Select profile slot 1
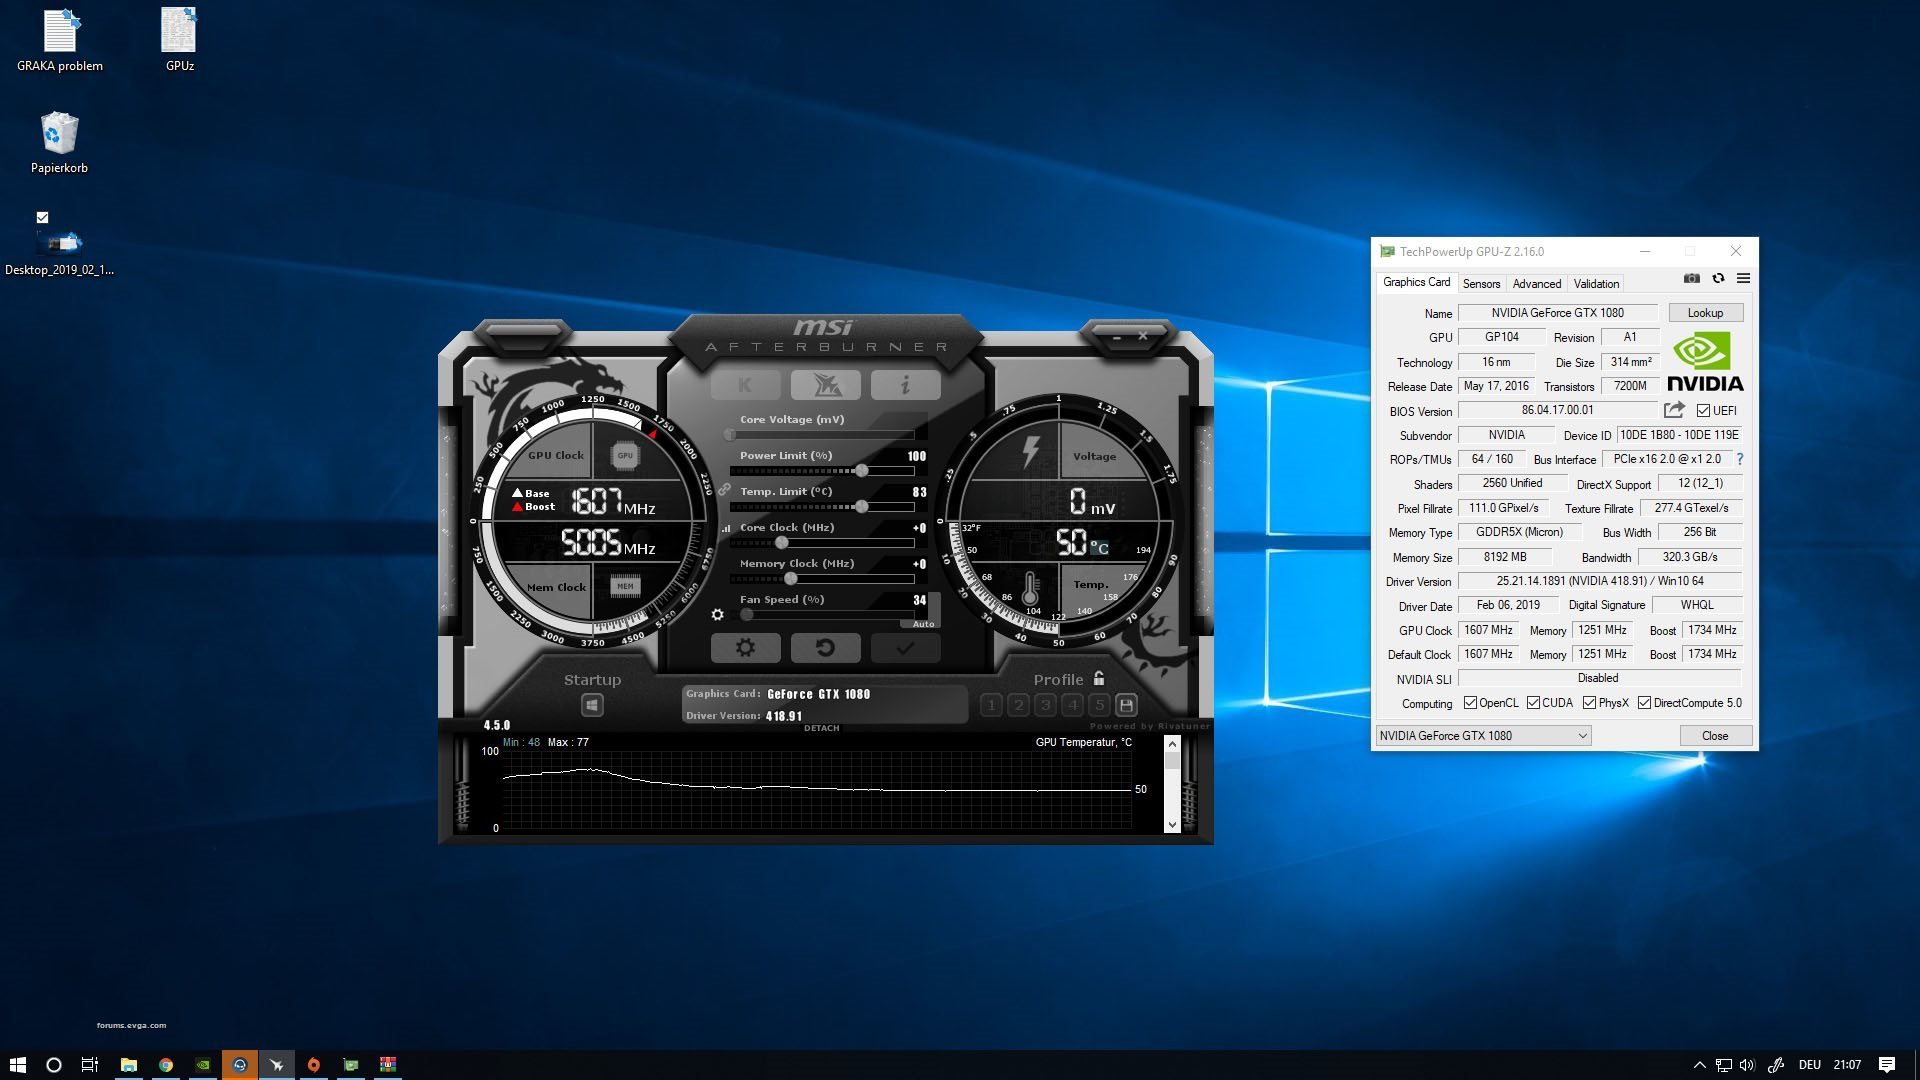This screenshot has height=1080, width=1920. point(991,705)
